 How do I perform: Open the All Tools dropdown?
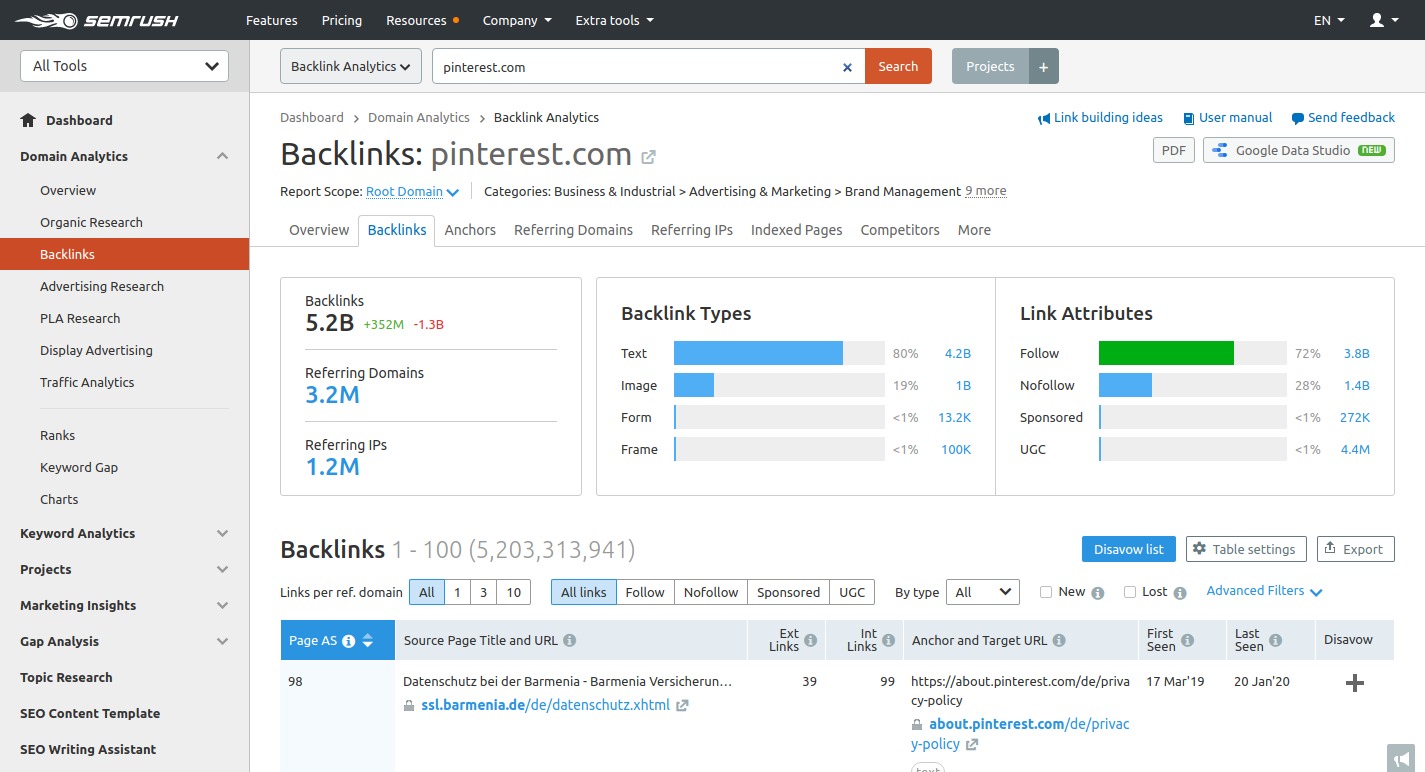pyautogui.click(x=125, y=66)
